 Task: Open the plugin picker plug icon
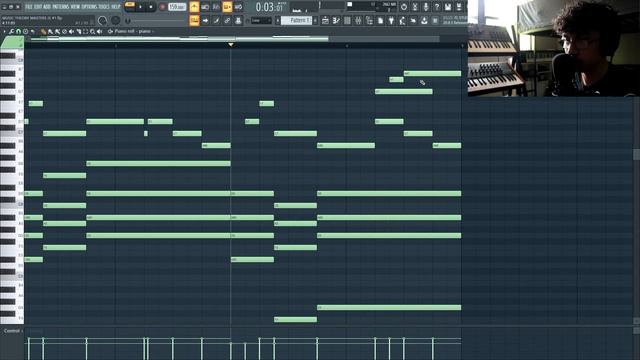click(391, 20)
